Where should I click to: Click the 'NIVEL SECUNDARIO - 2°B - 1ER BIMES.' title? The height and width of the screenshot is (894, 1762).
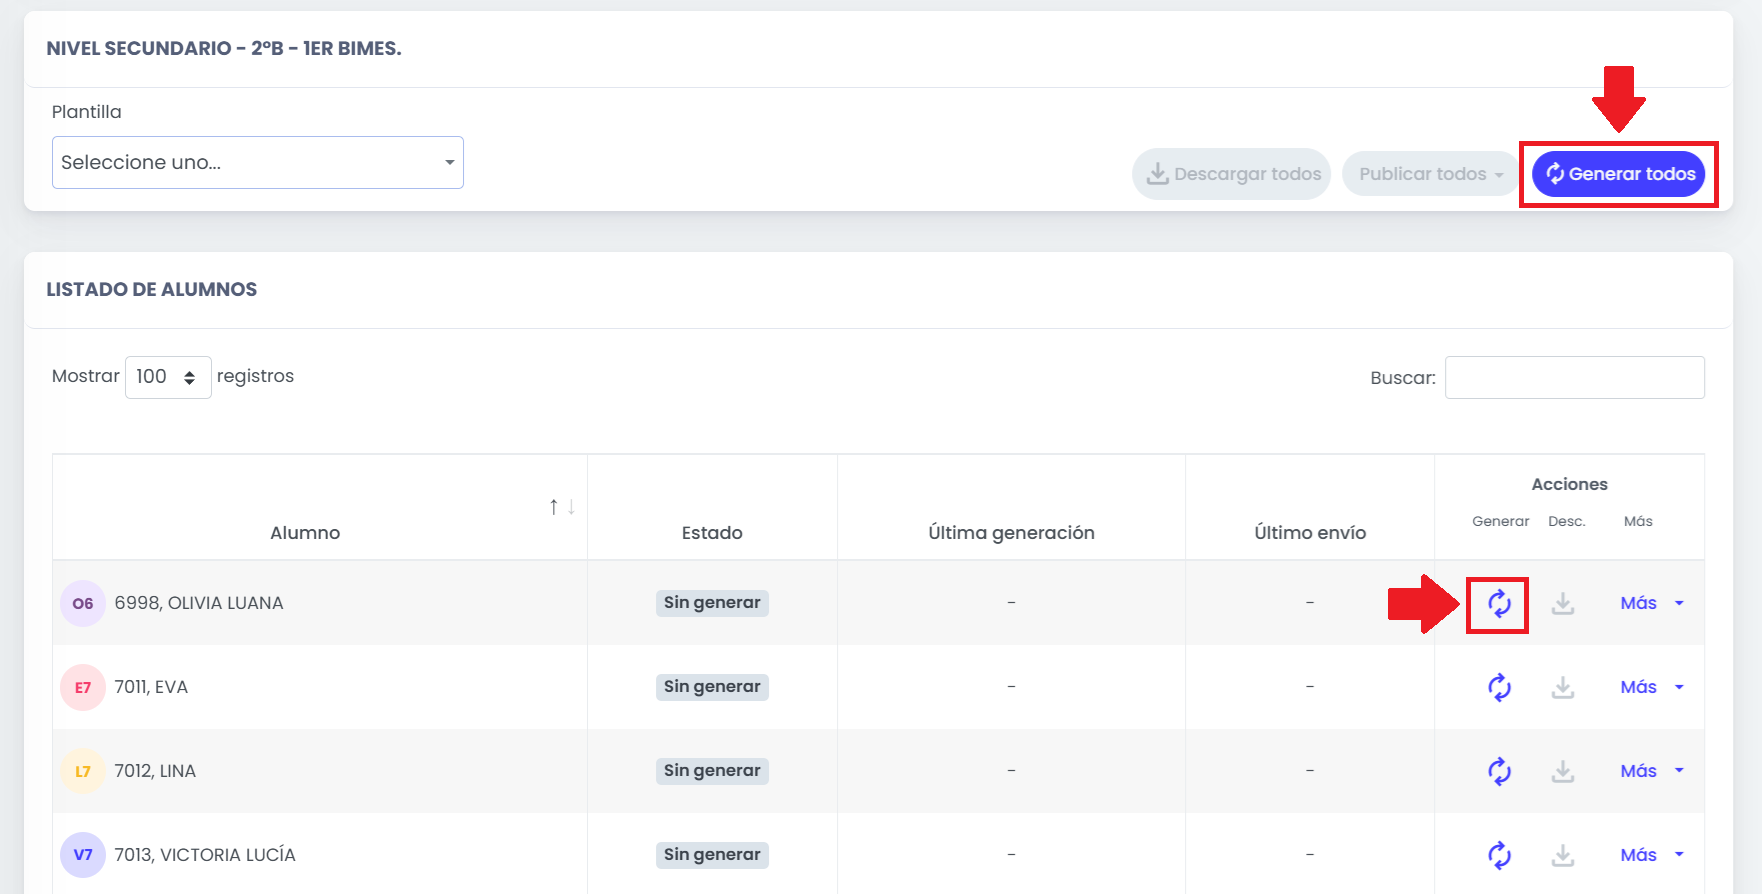pyautogui.click(x=224, y=48)
